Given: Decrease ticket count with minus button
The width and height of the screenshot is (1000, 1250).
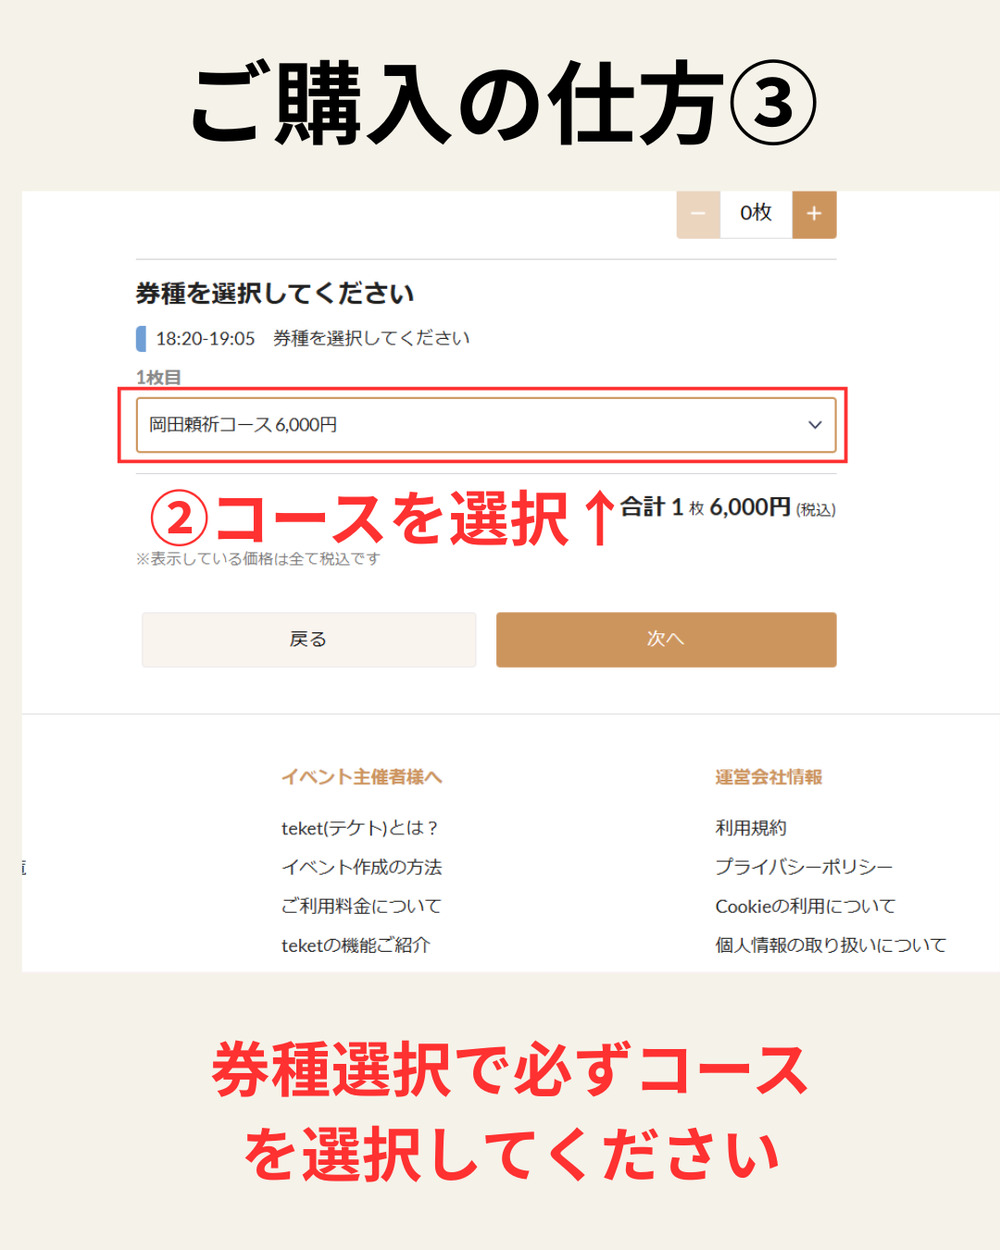Looking at the screenshot, I should click(698, 214).
